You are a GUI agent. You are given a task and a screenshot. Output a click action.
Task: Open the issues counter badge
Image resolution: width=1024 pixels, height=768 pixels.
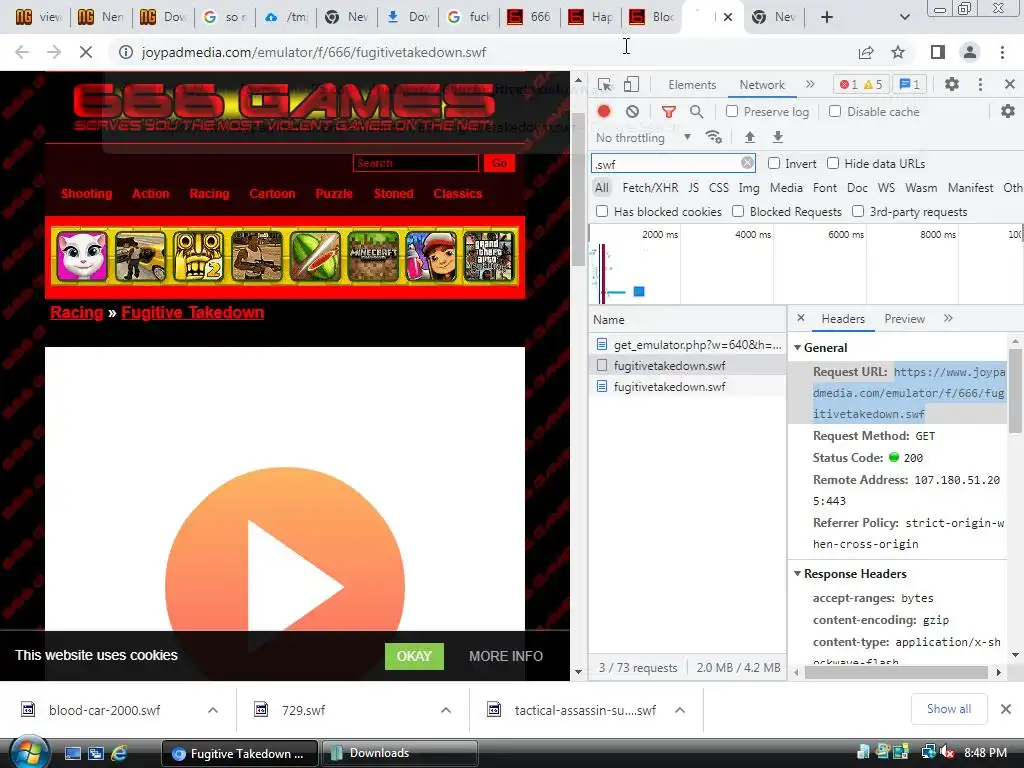point(910,84)
